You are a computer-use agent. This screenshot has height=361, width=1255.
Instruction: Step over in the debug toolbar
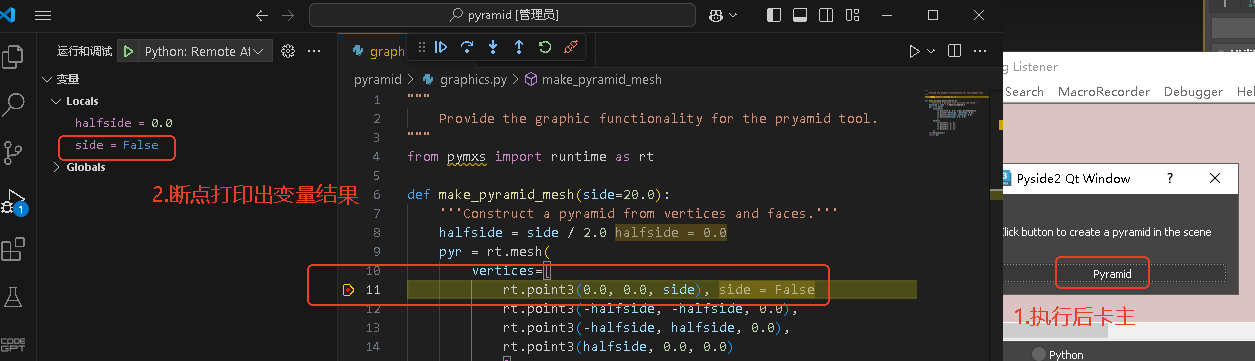tap(467, 47)
